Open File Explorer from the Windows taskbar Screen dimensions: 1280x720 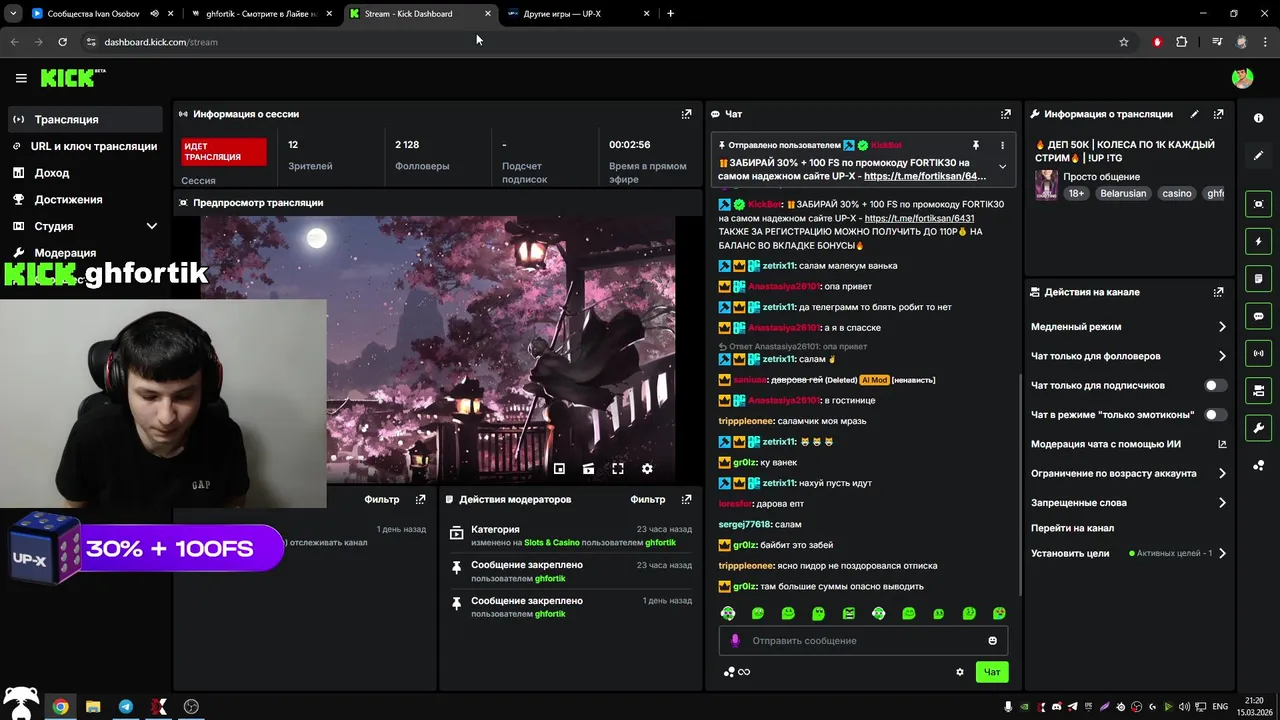[93, 707]
